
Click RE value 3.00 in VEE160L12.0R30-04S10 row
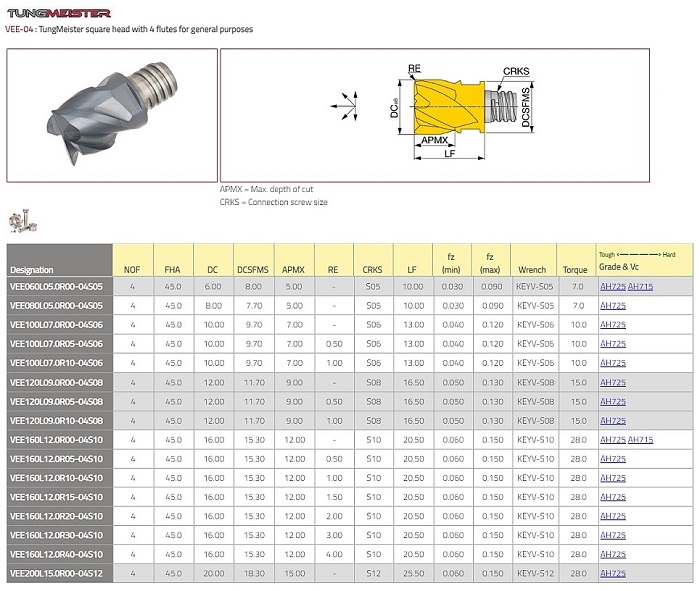334,535
